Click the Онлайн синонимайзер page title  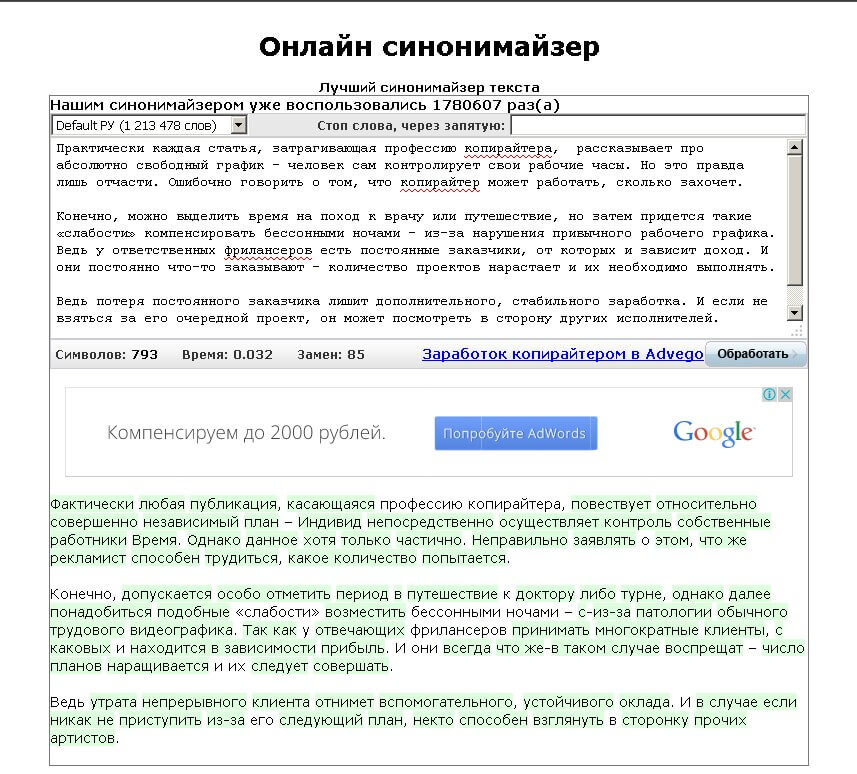point(428,46)
